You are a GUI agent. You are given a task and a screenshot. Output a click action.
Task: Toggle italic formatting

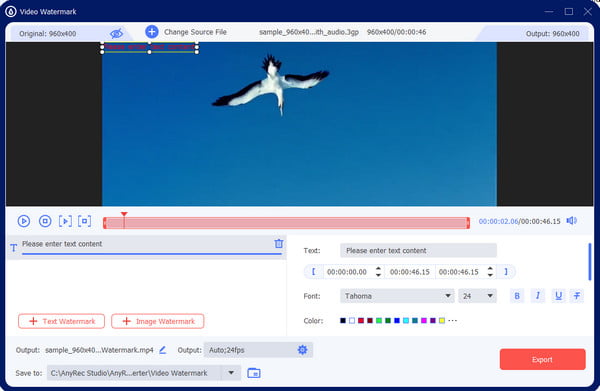pos(538,296)
